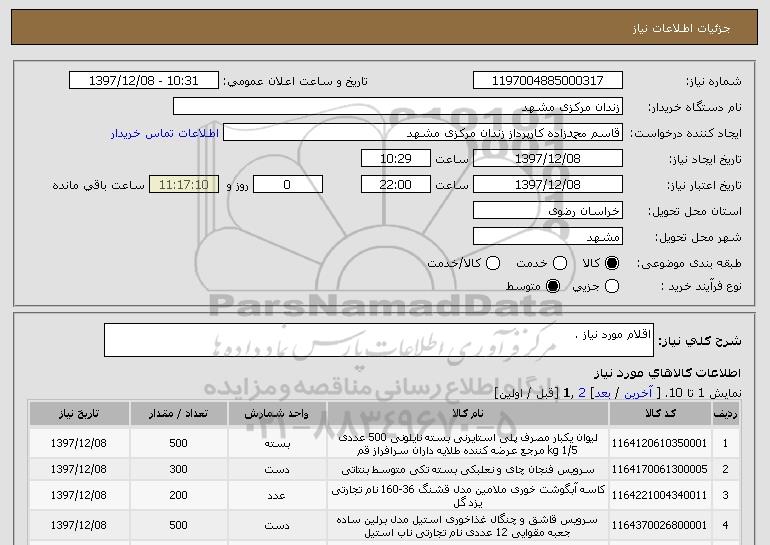
Task: Click the buyer name field زندان مرکزی مشهد
Action: tap(398, 107)
